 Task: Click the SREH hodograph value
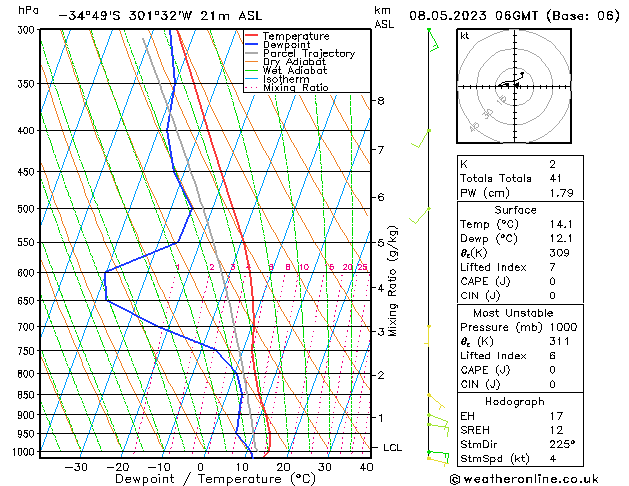click(556, 430)
